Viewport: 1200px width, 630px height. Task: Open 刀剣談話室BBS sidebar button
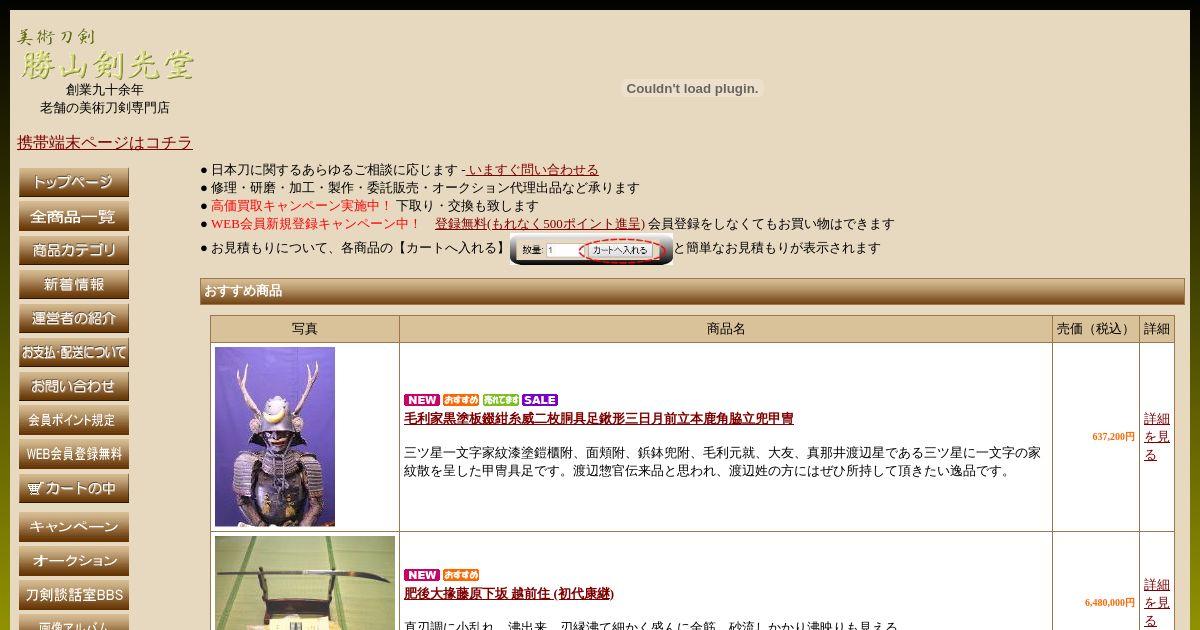[74, 595]
